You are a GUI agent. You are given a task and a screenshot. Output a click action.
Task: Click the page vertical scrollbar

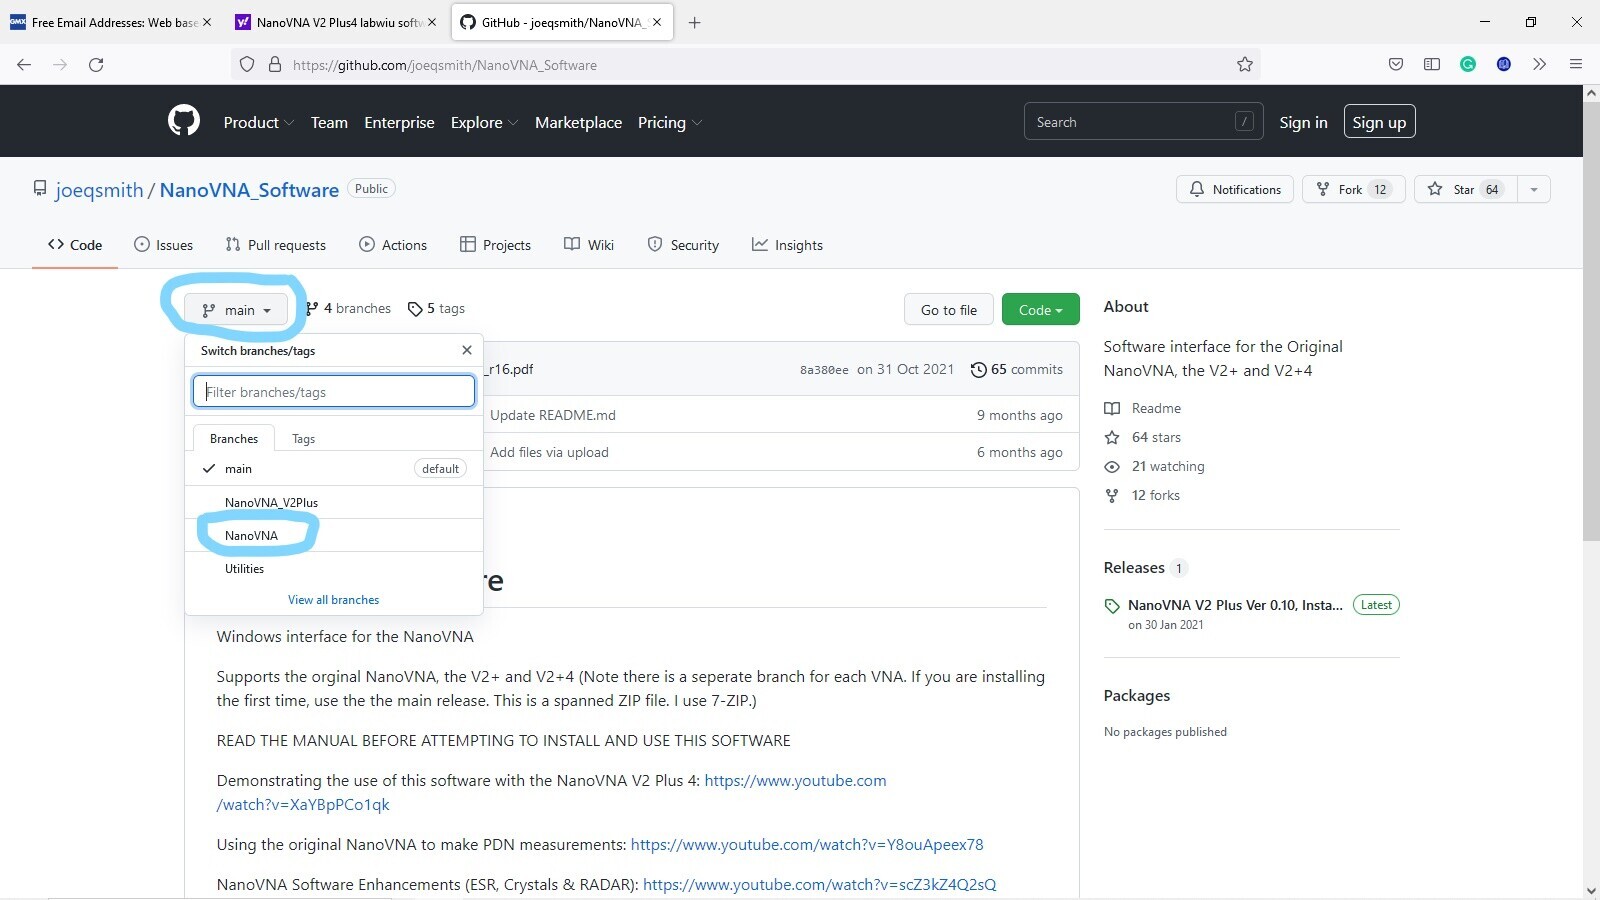coord(1591,320)
